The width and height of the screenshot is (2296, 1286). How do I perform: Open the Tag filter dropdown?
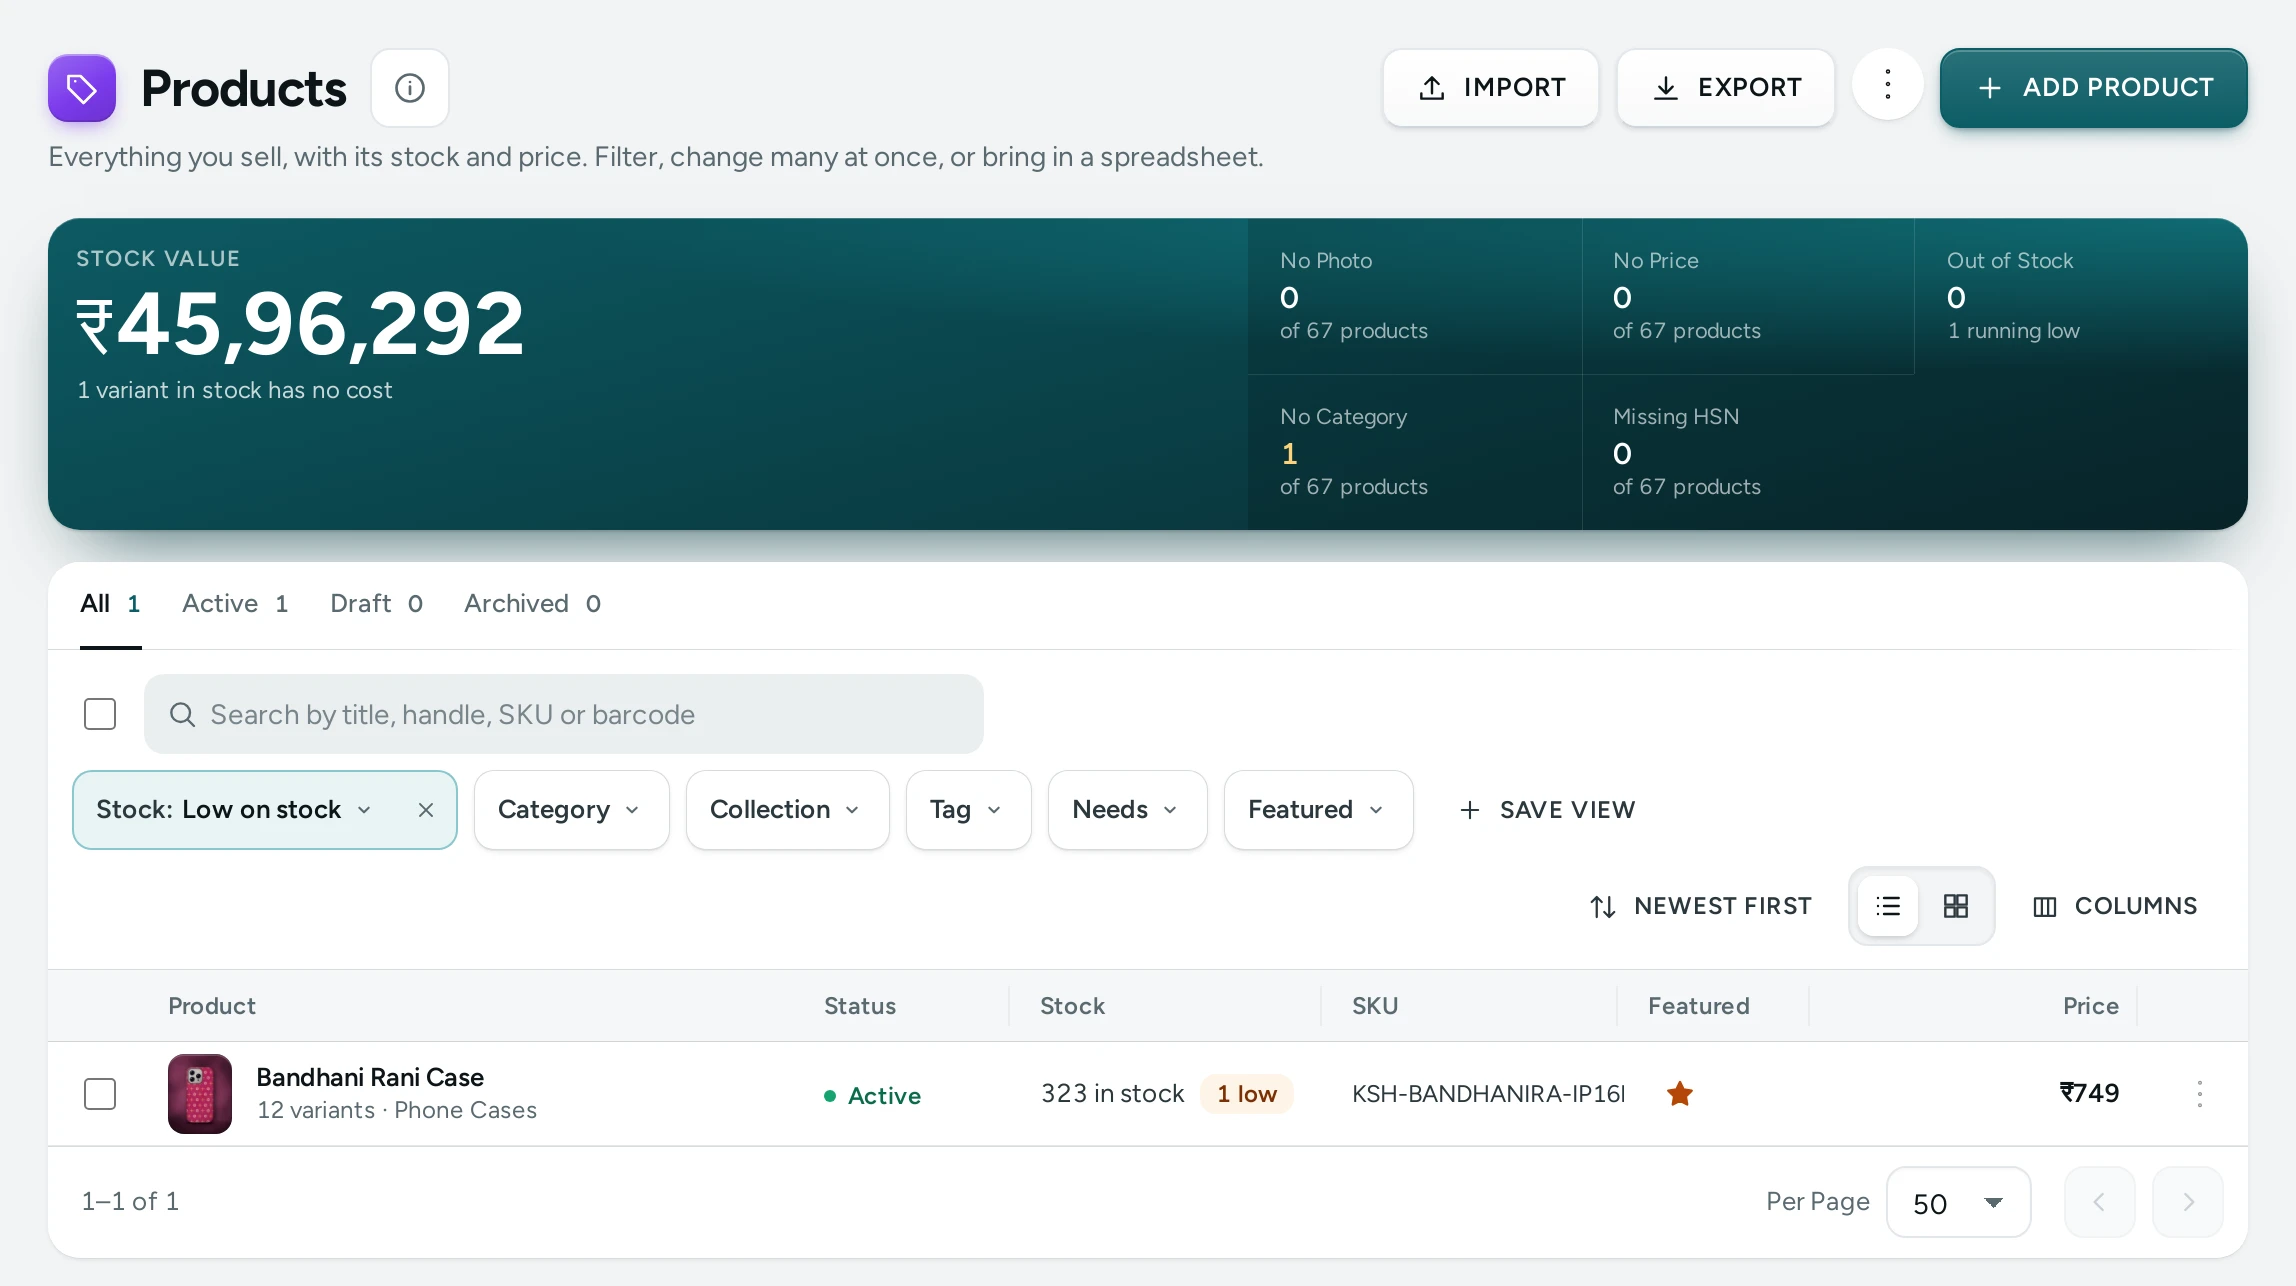[968, 810]
